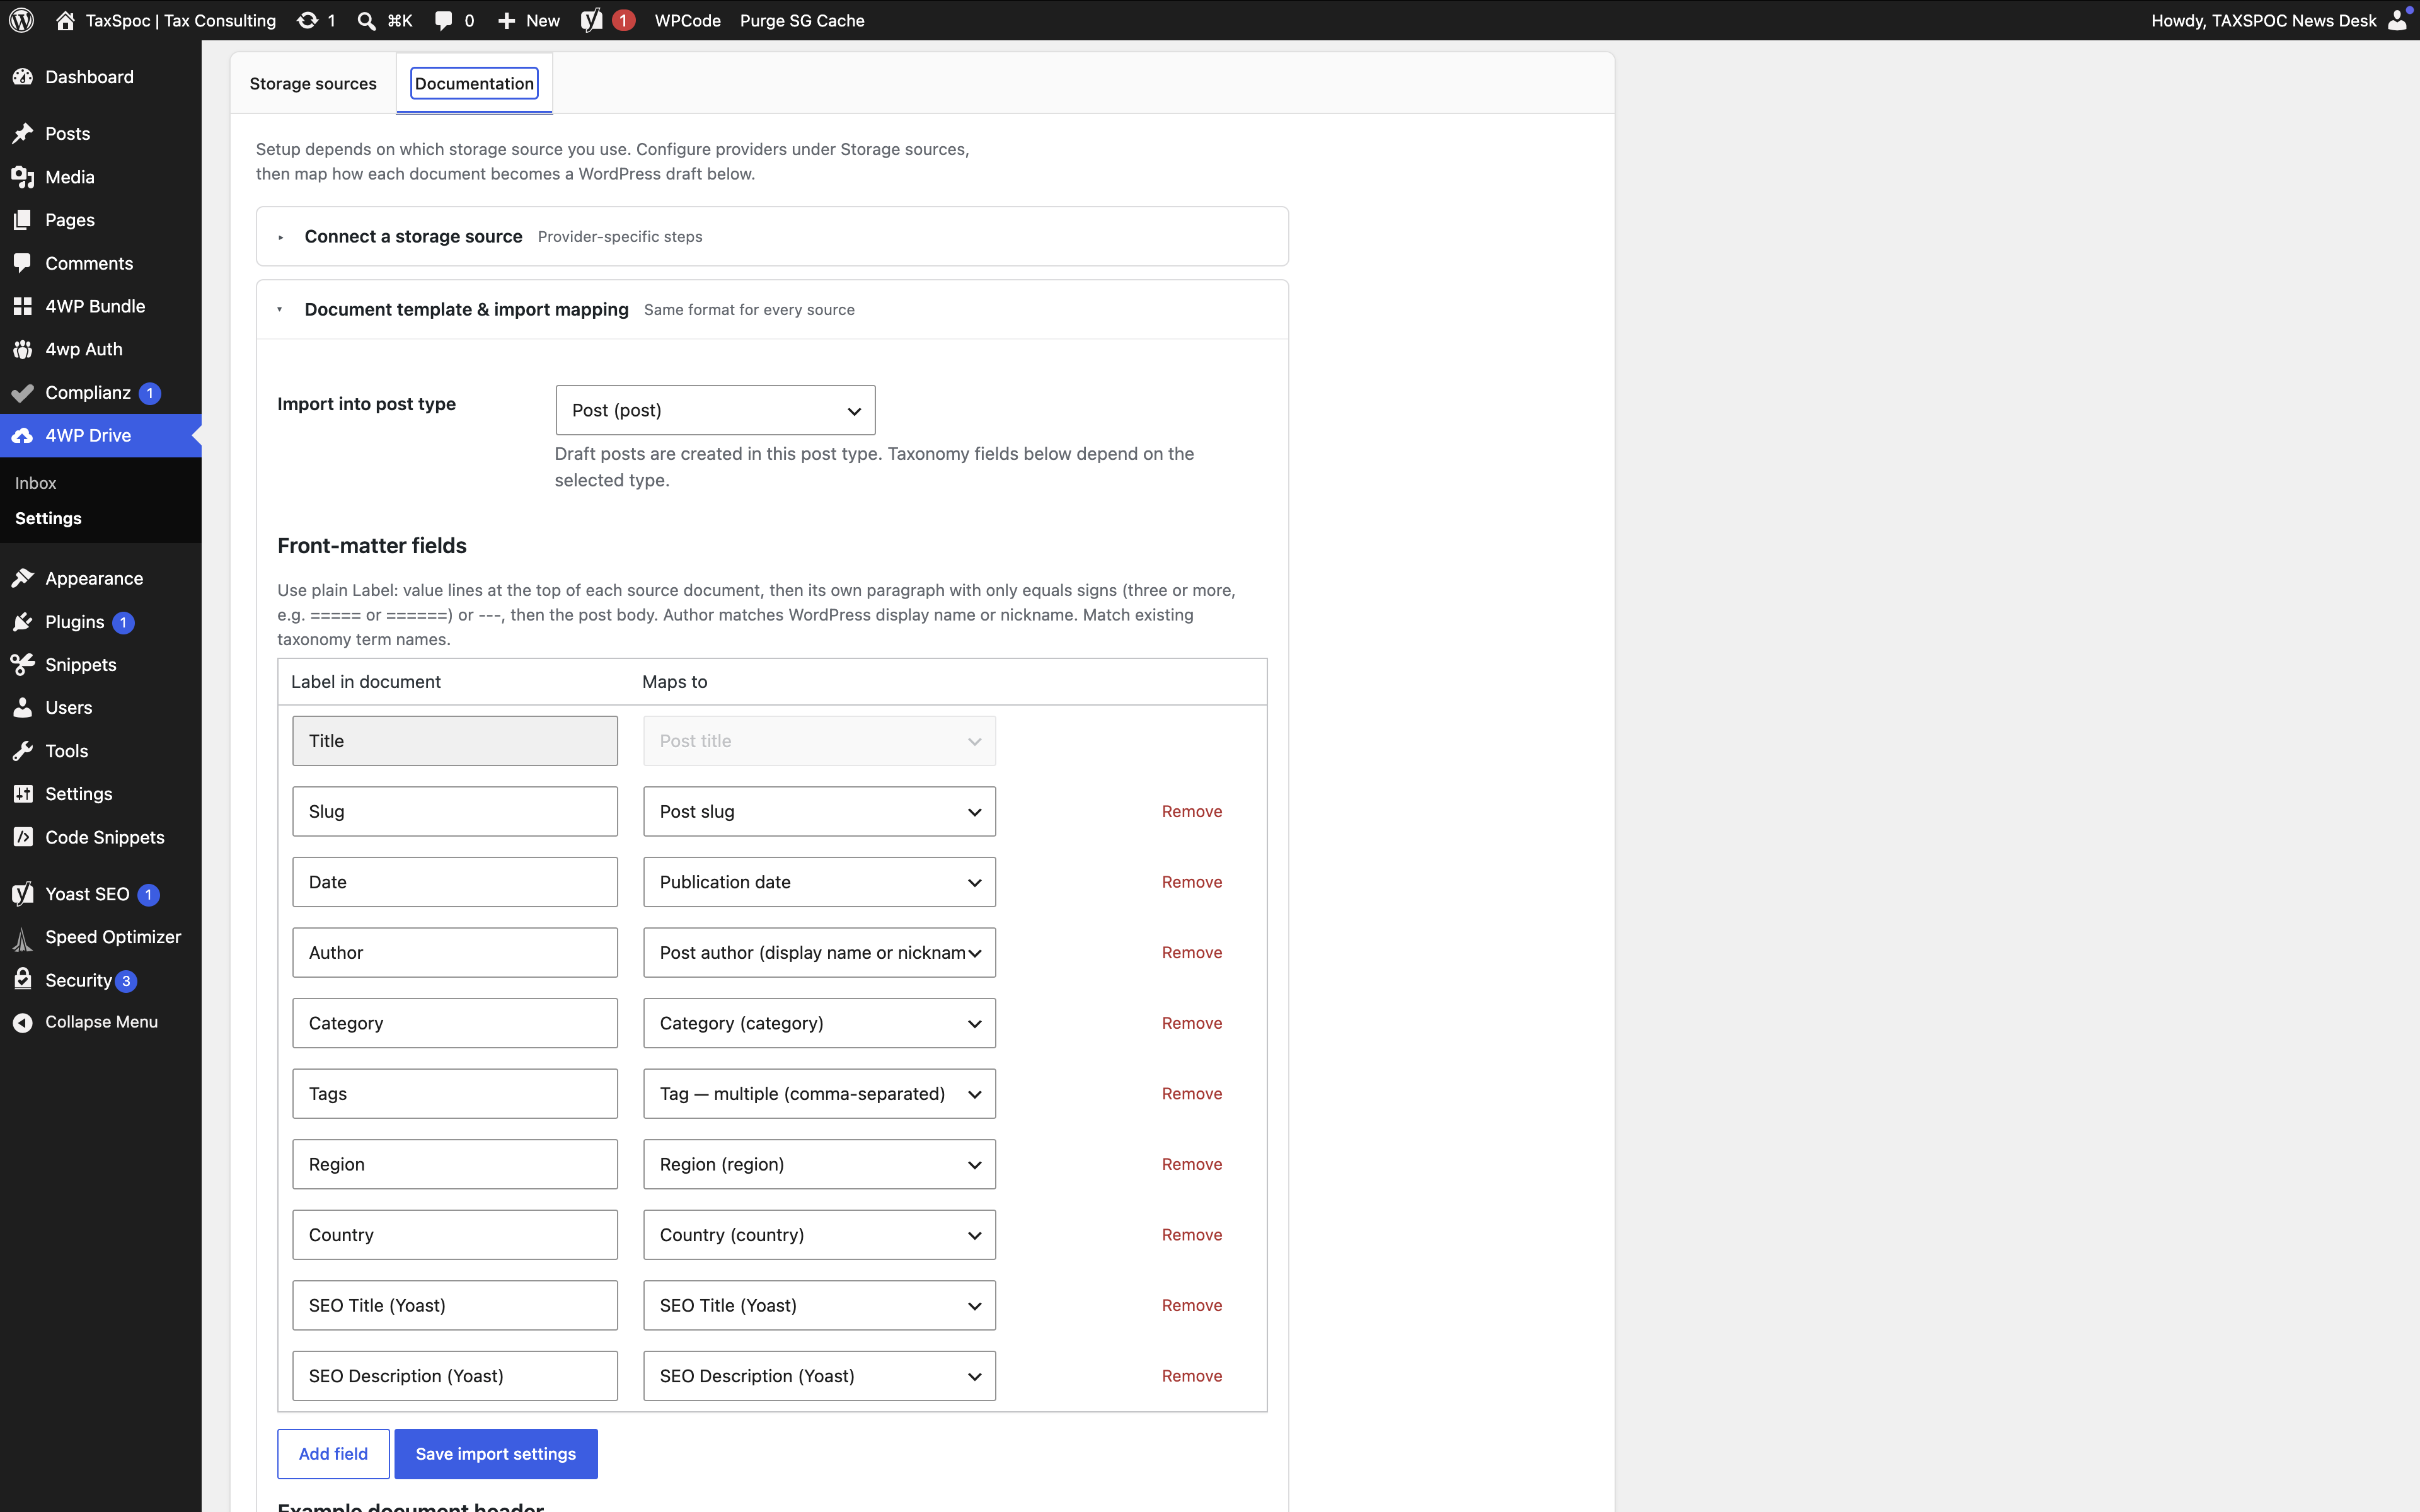Open Dashboard from sidebar icon
This screenshot has width=2420, height=1512.
pyautogui.click(x=23, y=77)
